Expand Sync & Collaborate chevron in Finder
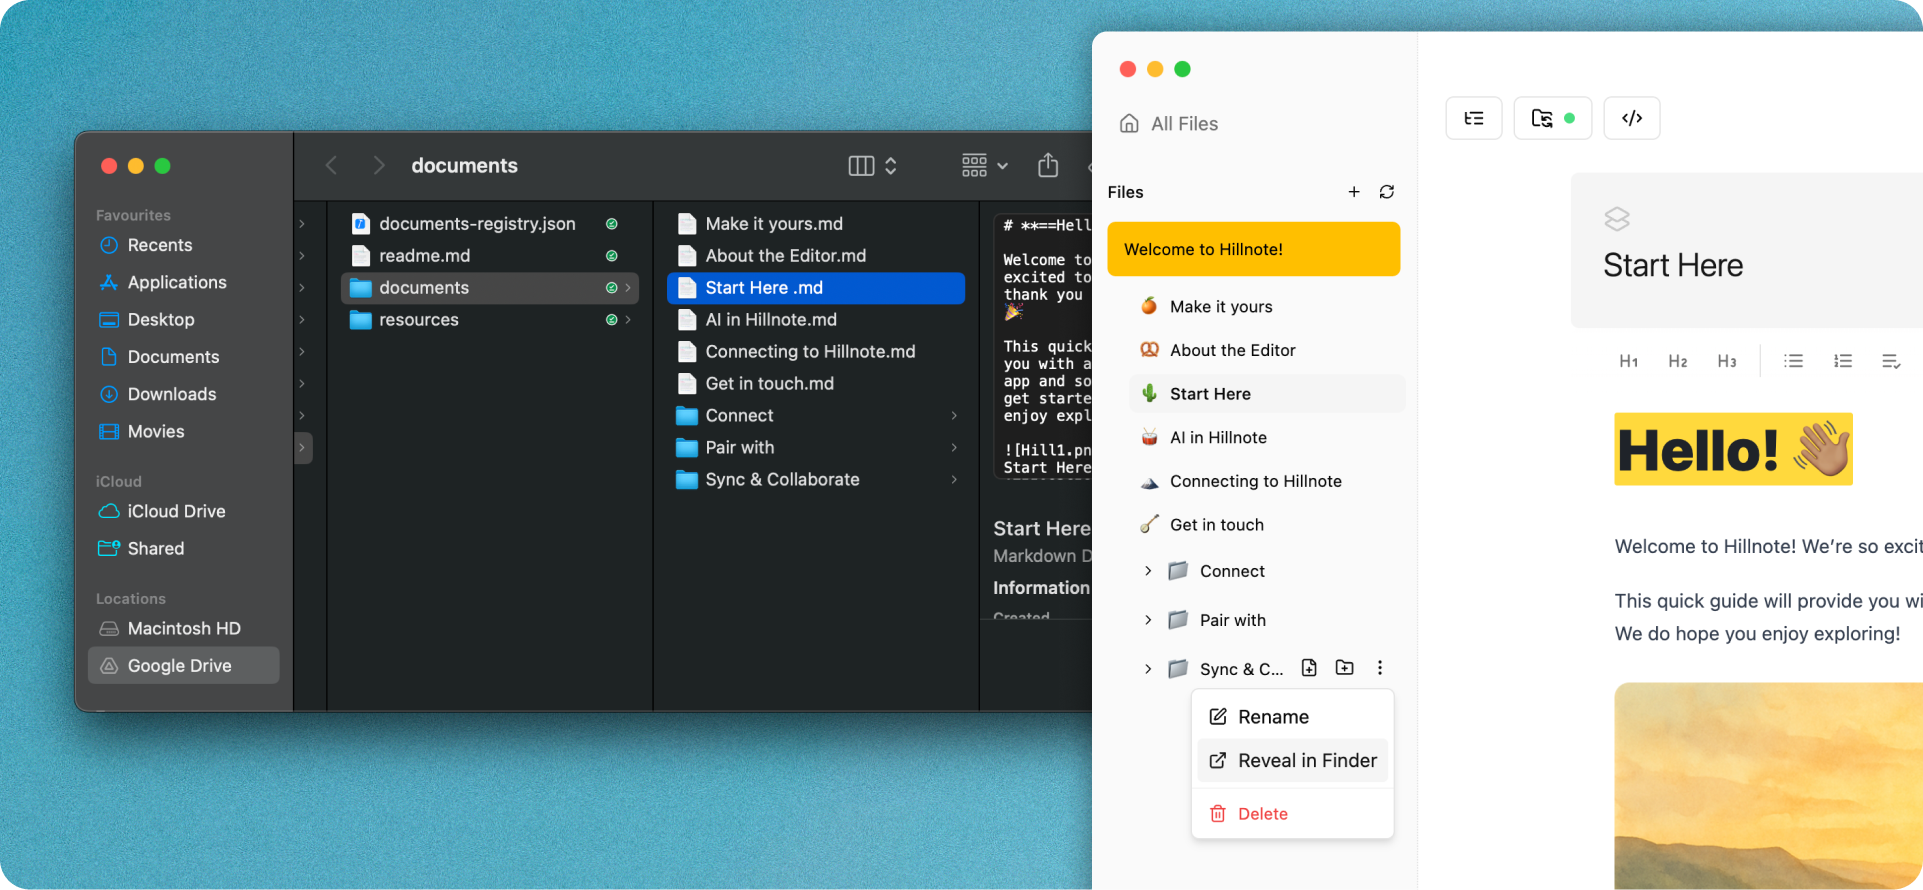 (954, 479)
